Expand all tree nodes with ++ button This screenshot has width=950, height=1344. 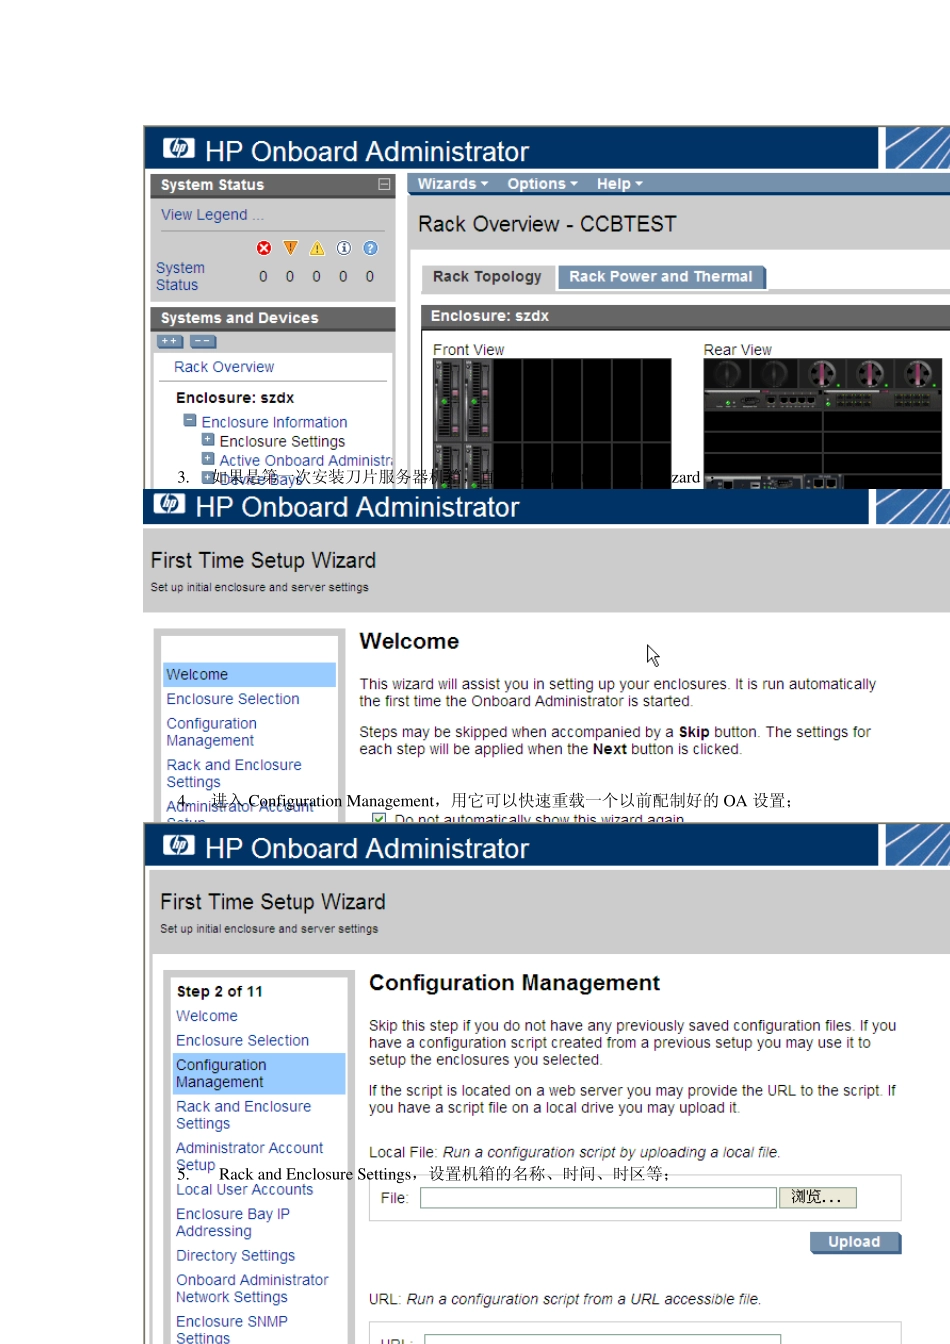pyautogui.click(x=170, y=342)
